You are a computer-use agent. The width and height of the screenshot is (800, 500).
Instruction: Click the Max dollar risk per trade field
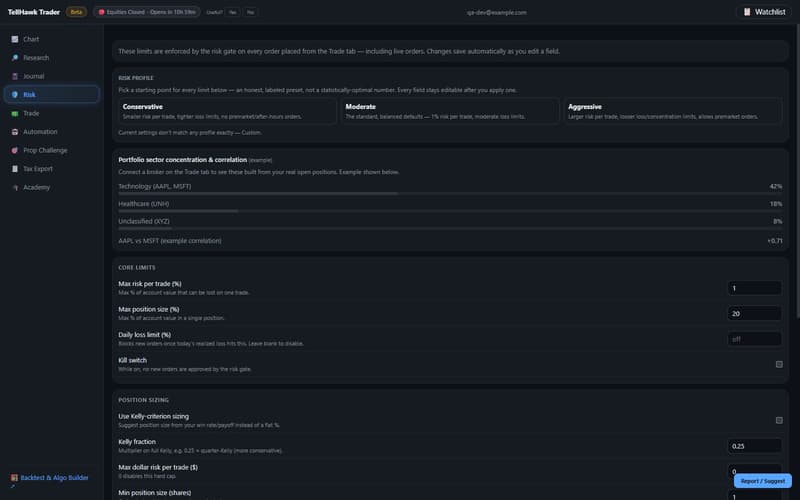(x=755, y=471)
